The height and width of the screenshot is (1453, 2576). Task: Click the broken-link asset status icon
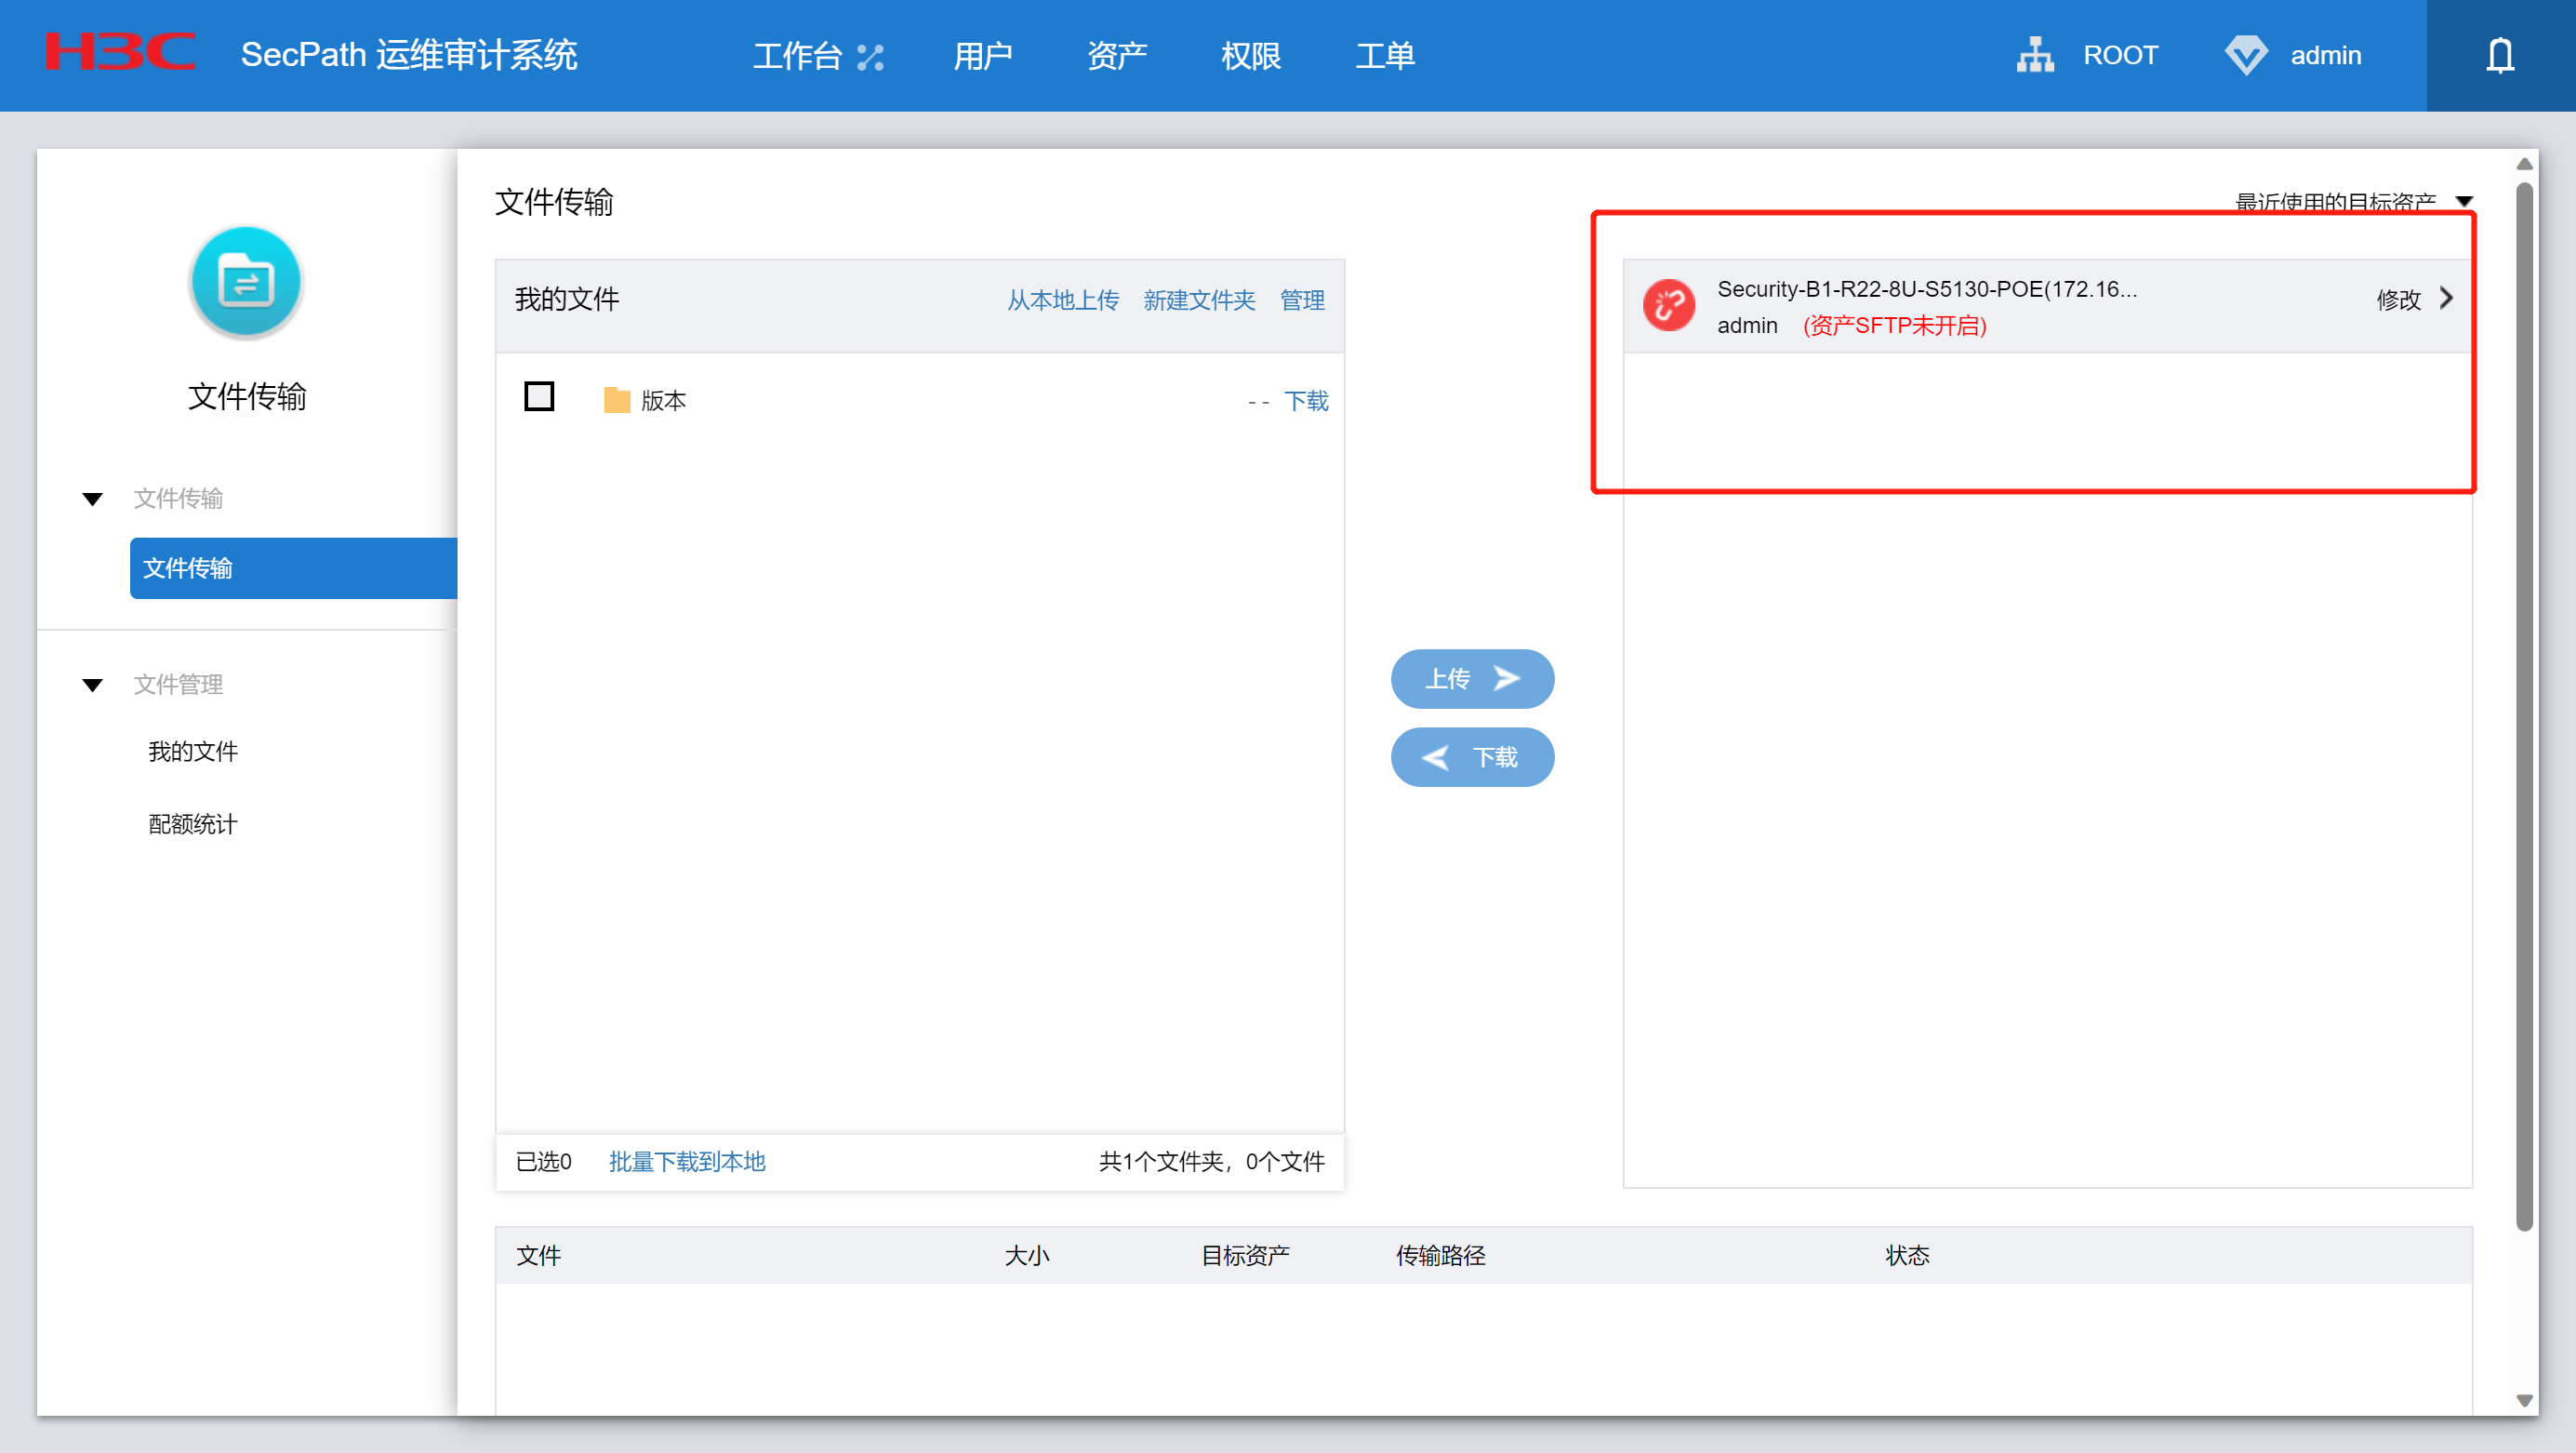1668,305
